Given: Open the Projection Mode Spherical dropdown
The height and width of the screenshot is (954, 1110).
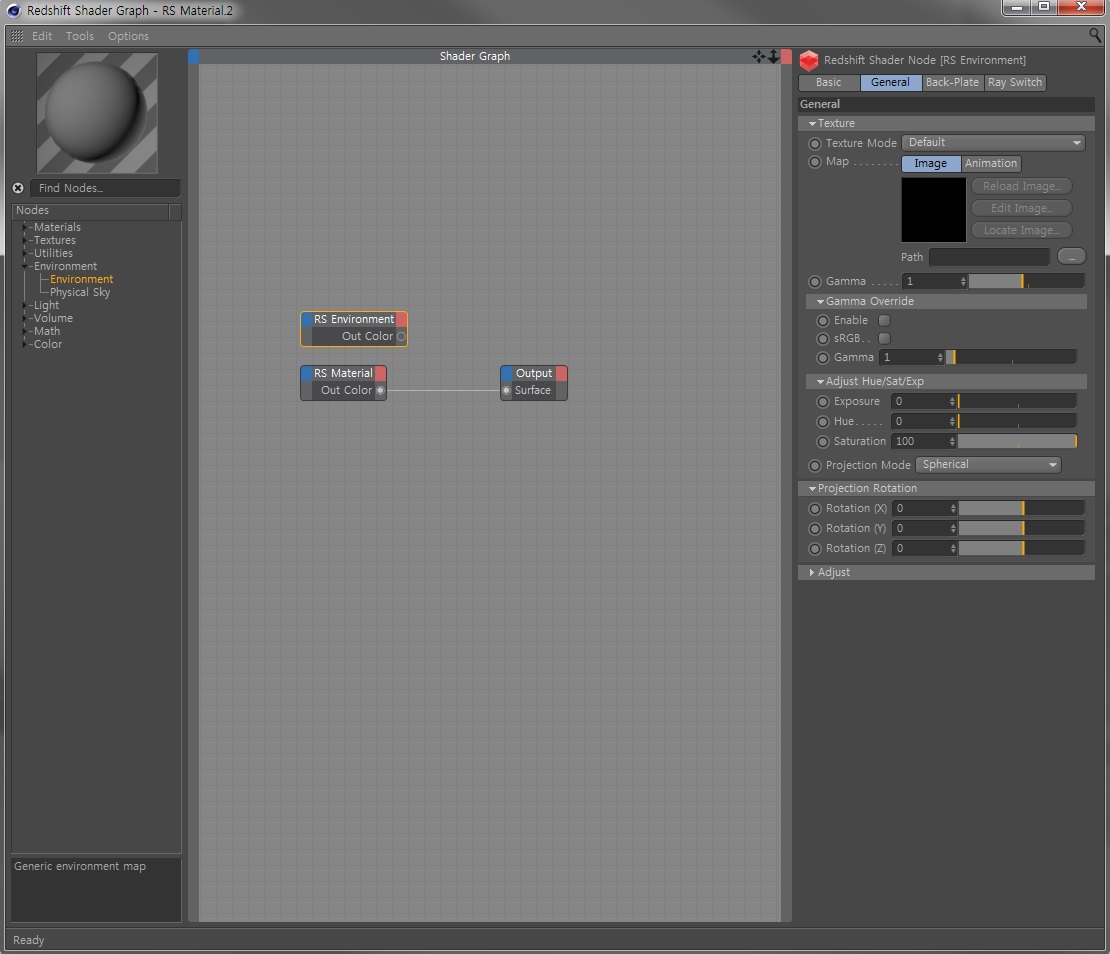Looking at the screenshot, I should (x=988, y=465).
